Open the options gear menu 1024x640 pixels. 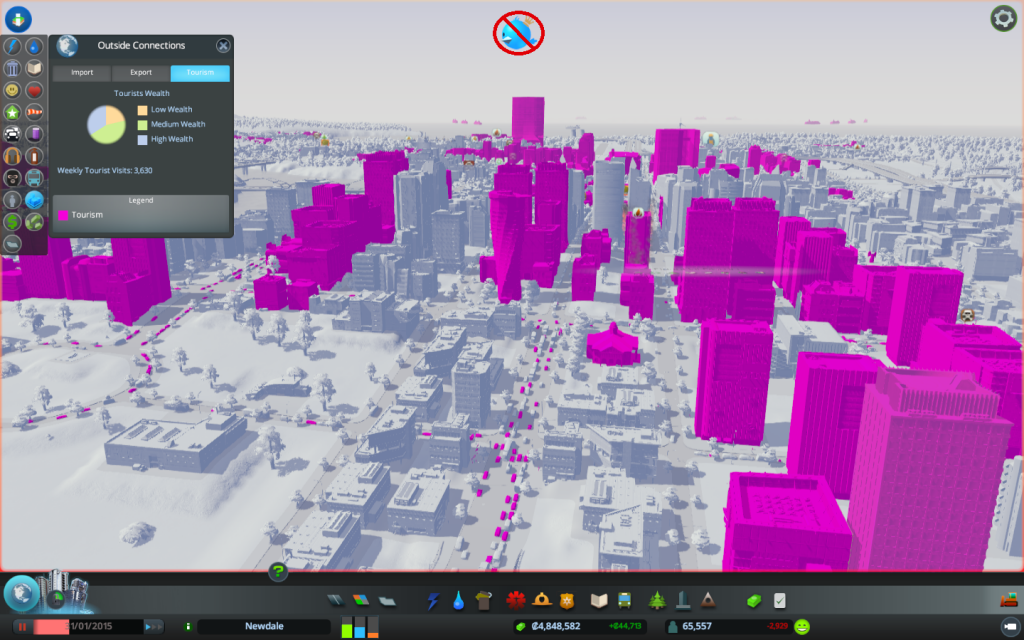[1003, 18]
